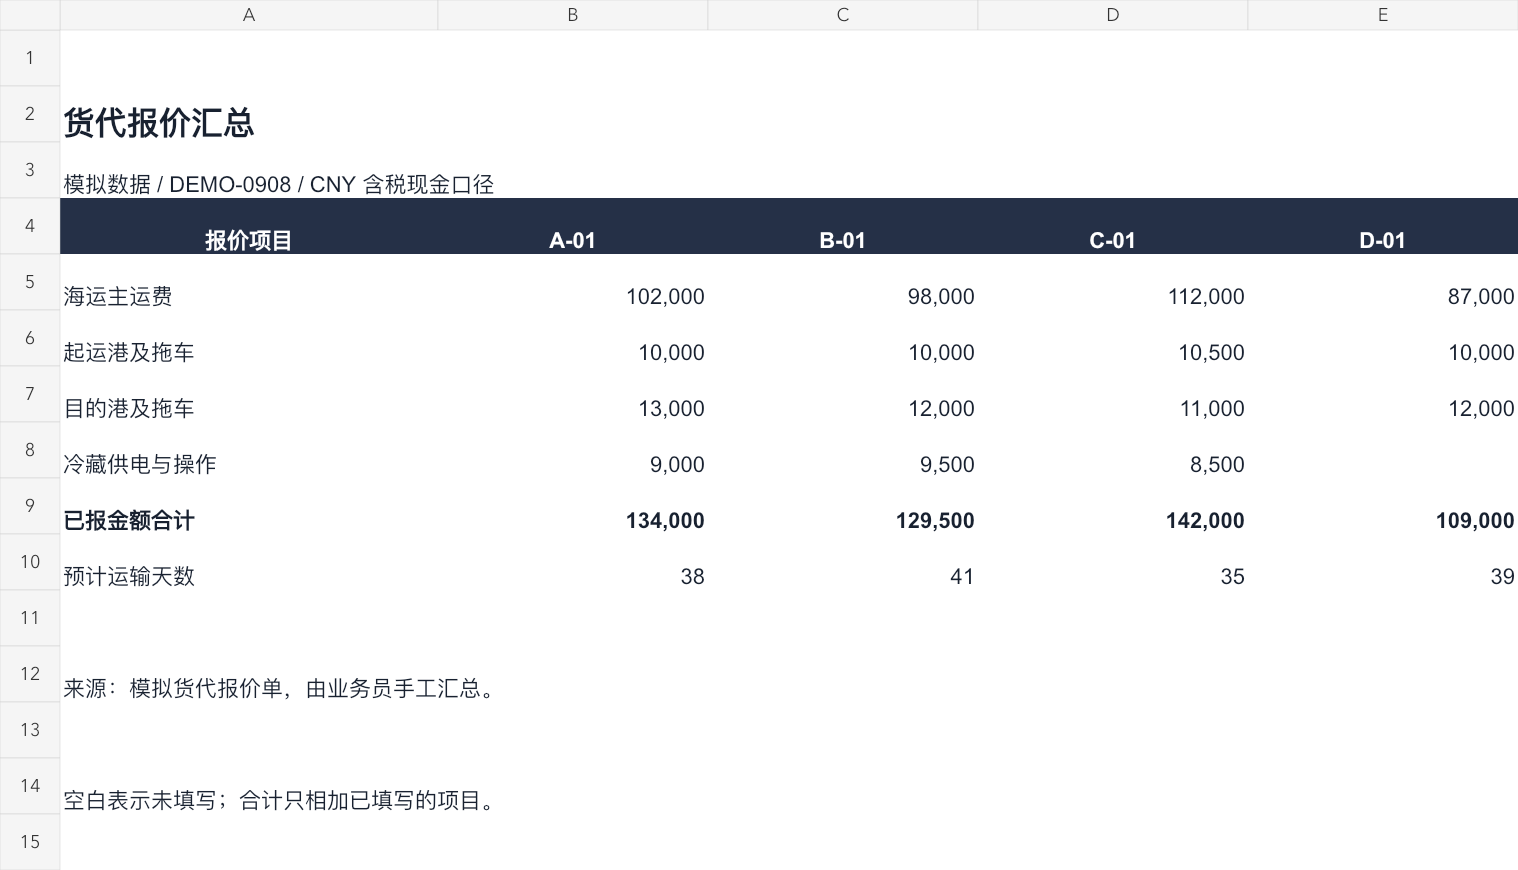The height and width of the screenshot is (870, 1518).
Task: Select the D-01 header cell
Action: [x=1383, y=226]
